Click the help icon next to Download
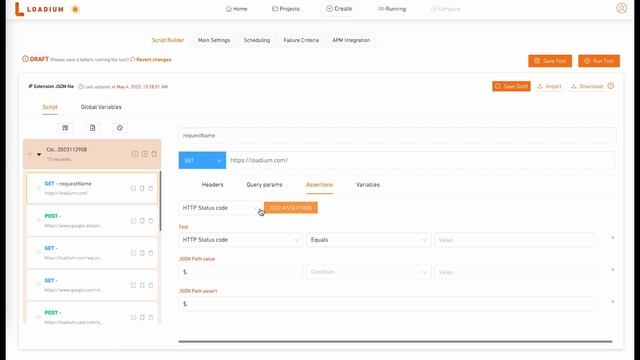Image resolution: width=640 pixels, height=360 pixels. pyautogui.click(x=611, y=86)
